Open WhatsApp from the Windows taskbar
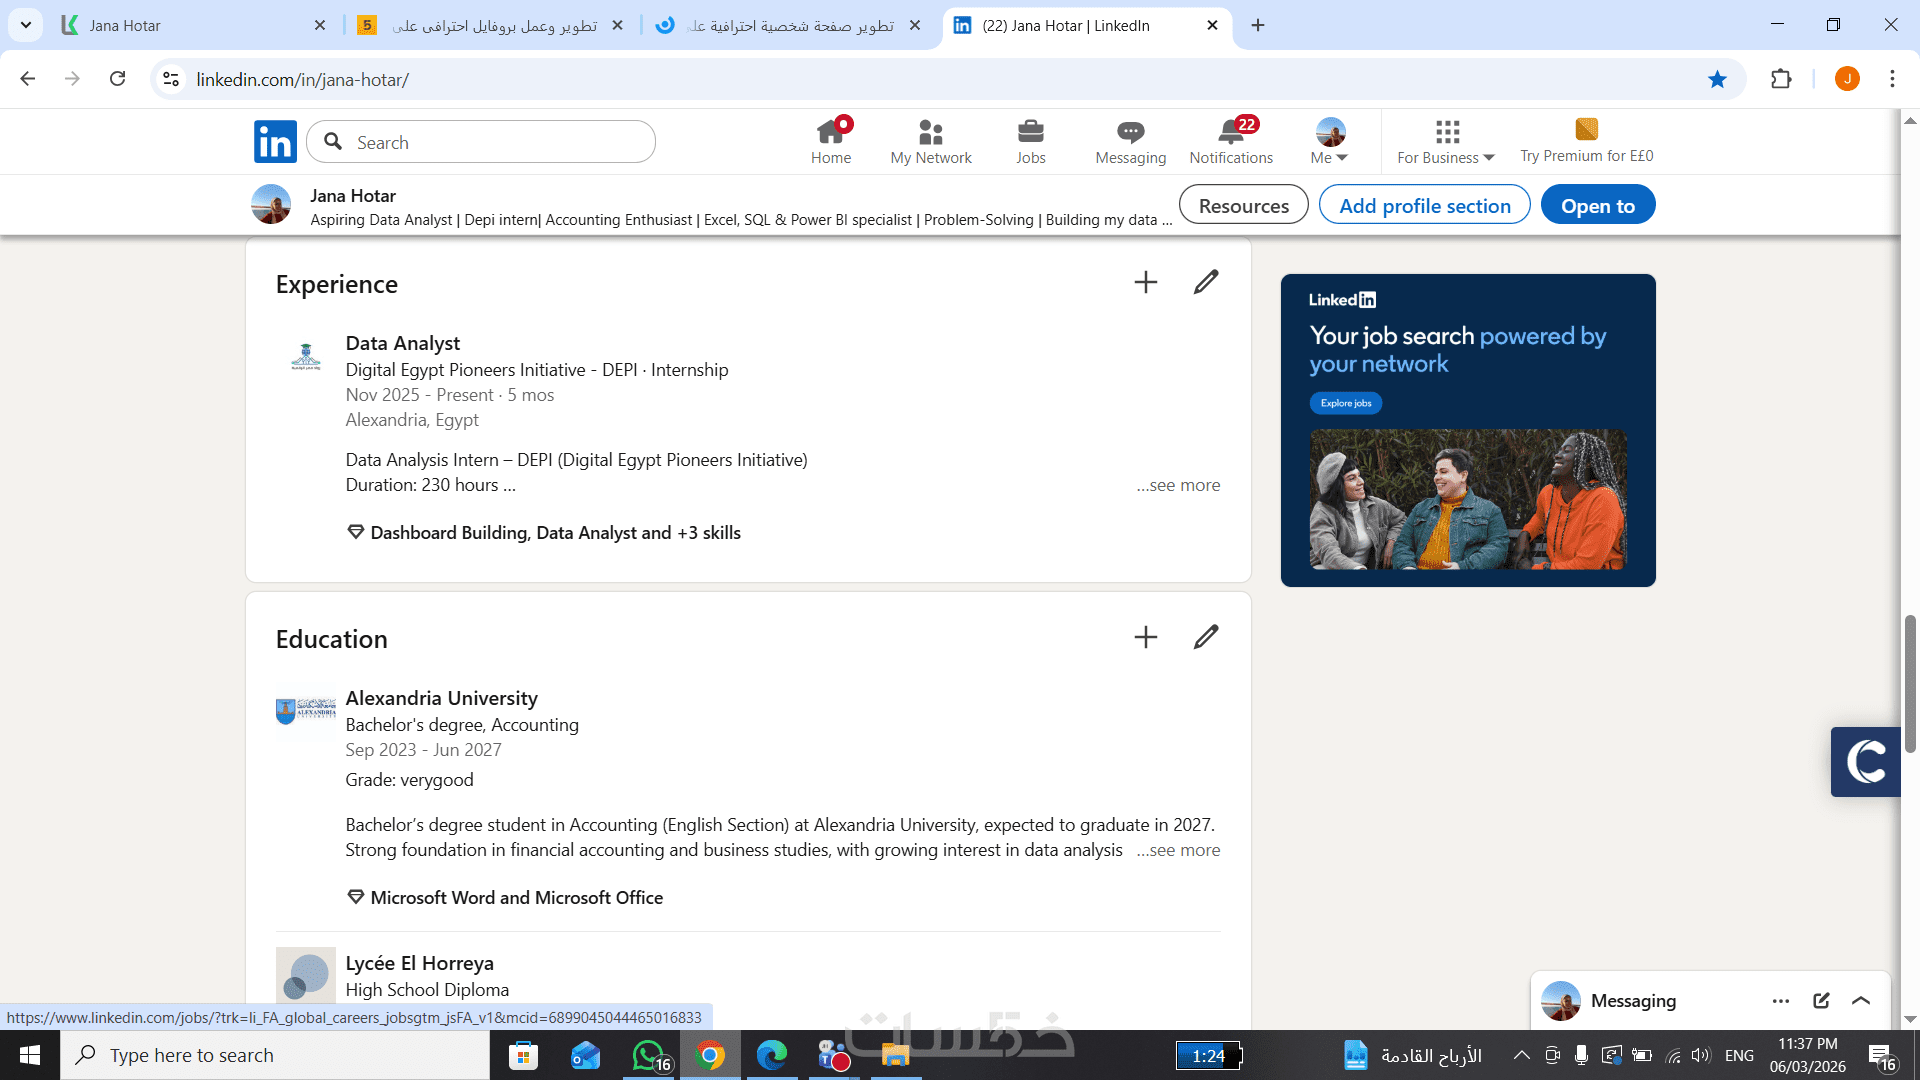Image resolution: width=1920 pixels, height=1080 pixels. tap(648, 1055)
